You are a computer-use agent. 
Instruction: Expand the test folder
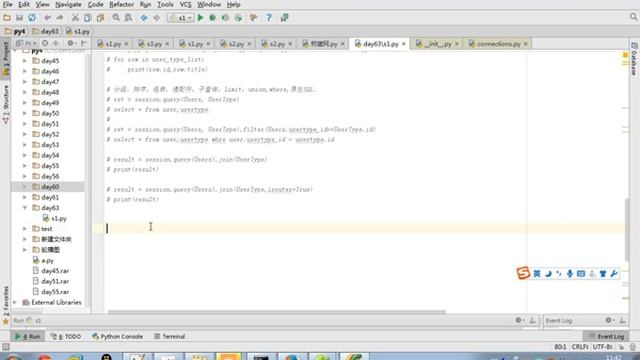pyautogui.click(x=24, y=229)
